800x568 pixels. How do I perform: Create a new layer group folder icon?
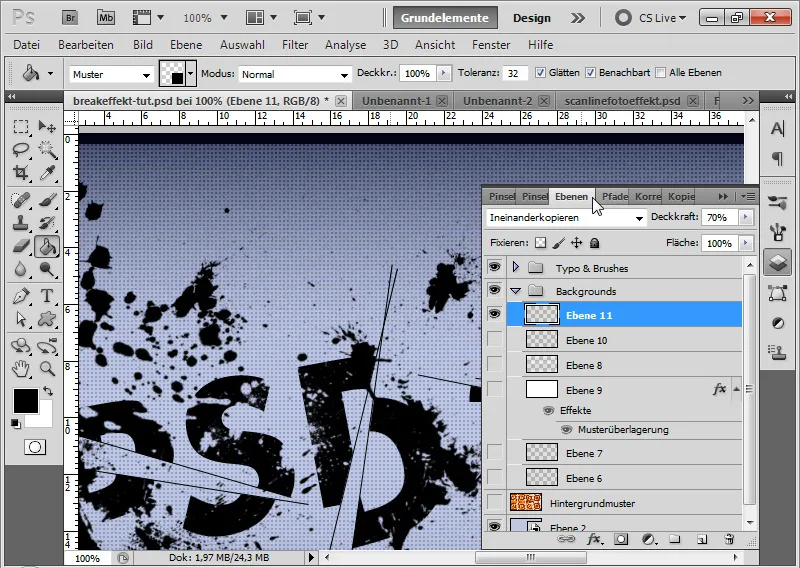[x=674, y=539]
